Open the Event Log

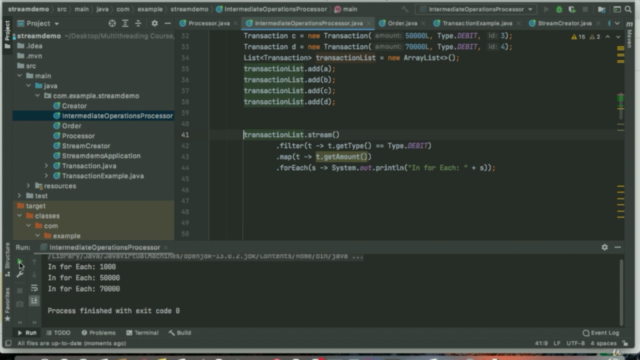click(x=601, y=333)
